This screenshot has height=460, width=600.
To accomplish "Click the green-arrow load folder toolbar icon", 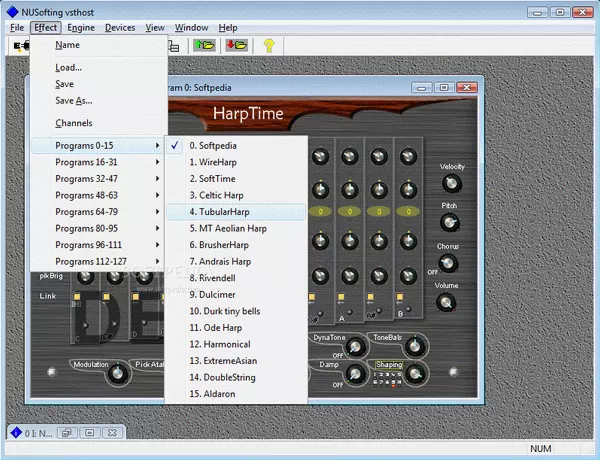I will coord(205,46).
